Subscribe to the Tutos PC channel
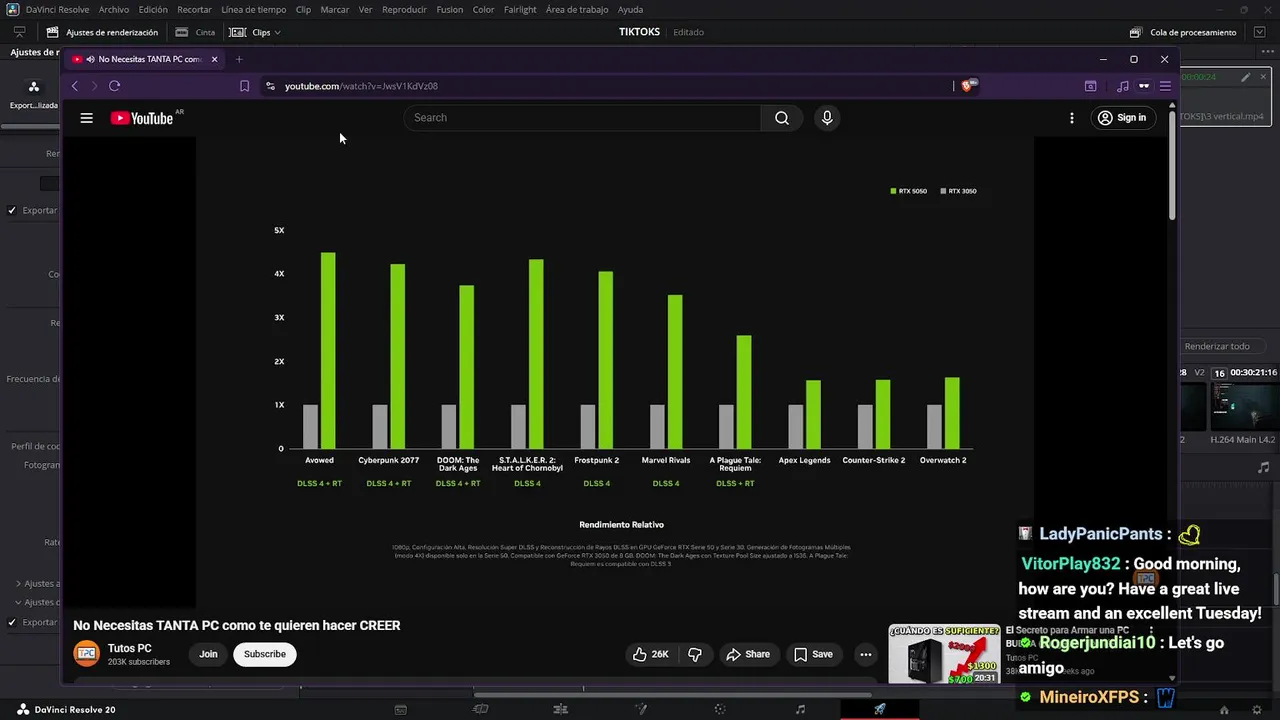Screen dimensions: 1280x720 (x=265, y=654)
